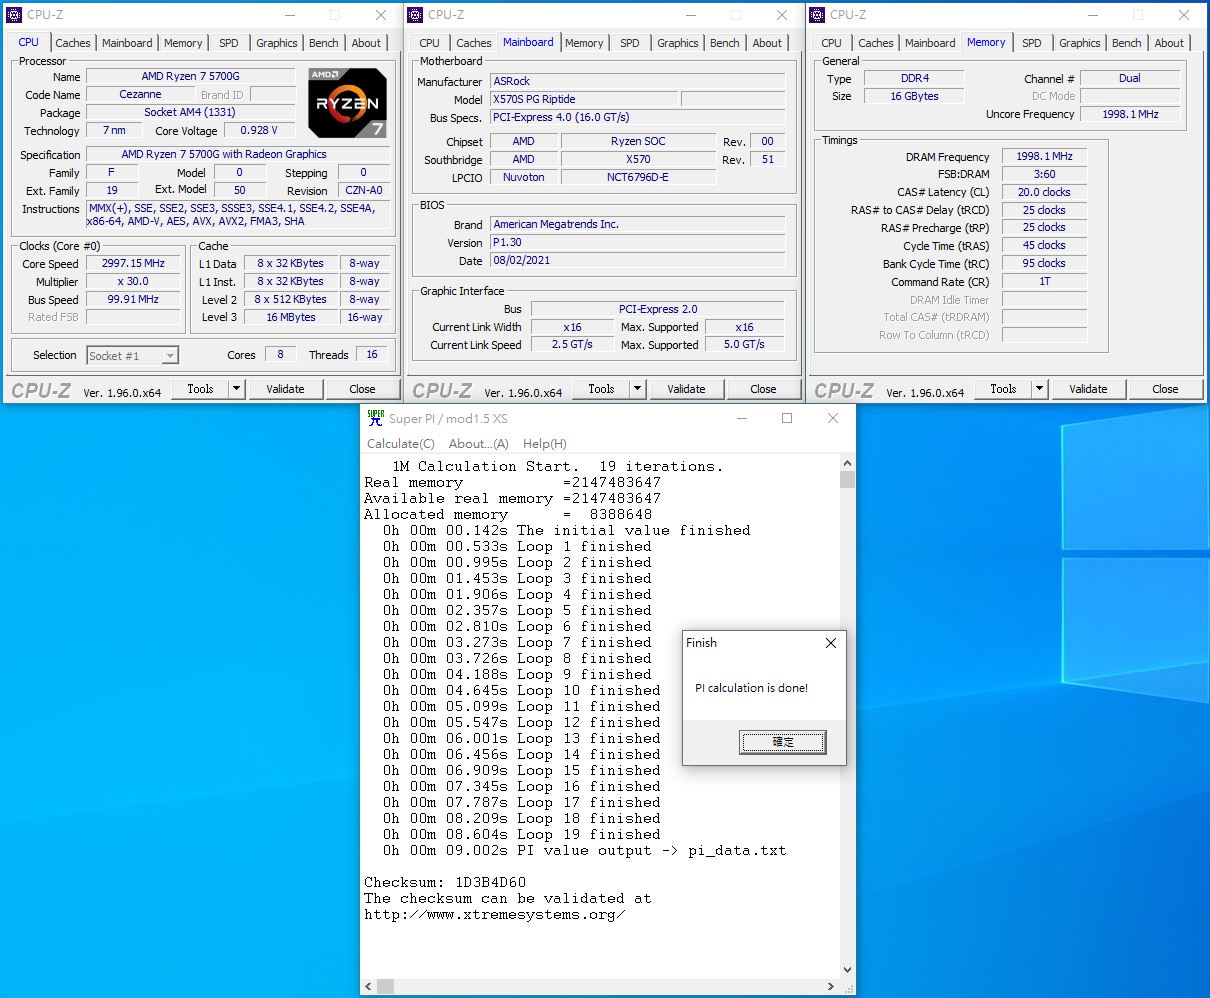
Task: Open the Socket #1 selection dropdown
Action: pos(133,356)
